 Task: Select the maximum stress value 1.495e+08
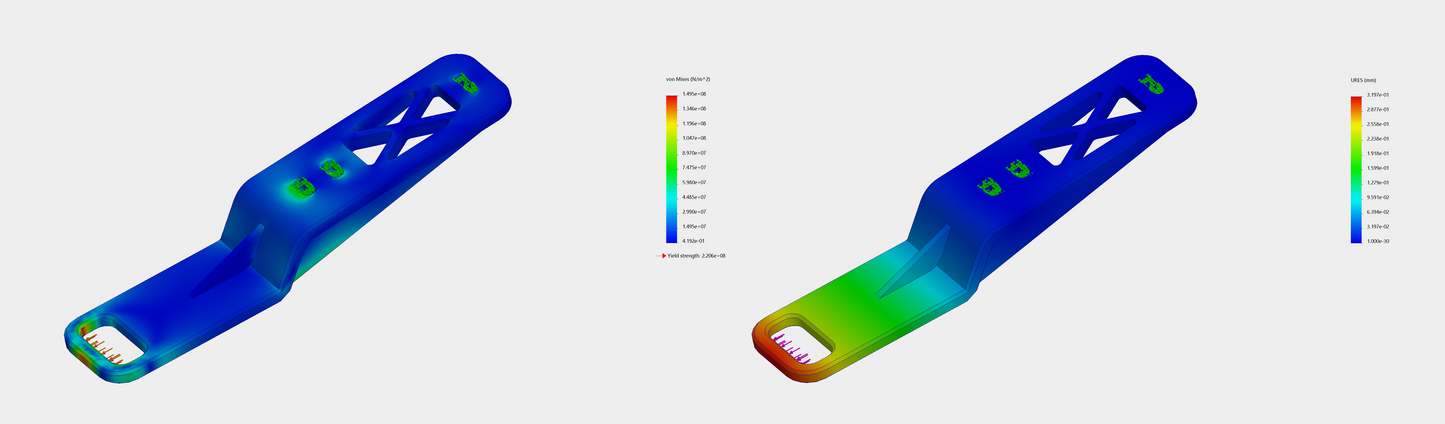coord(694,93)
